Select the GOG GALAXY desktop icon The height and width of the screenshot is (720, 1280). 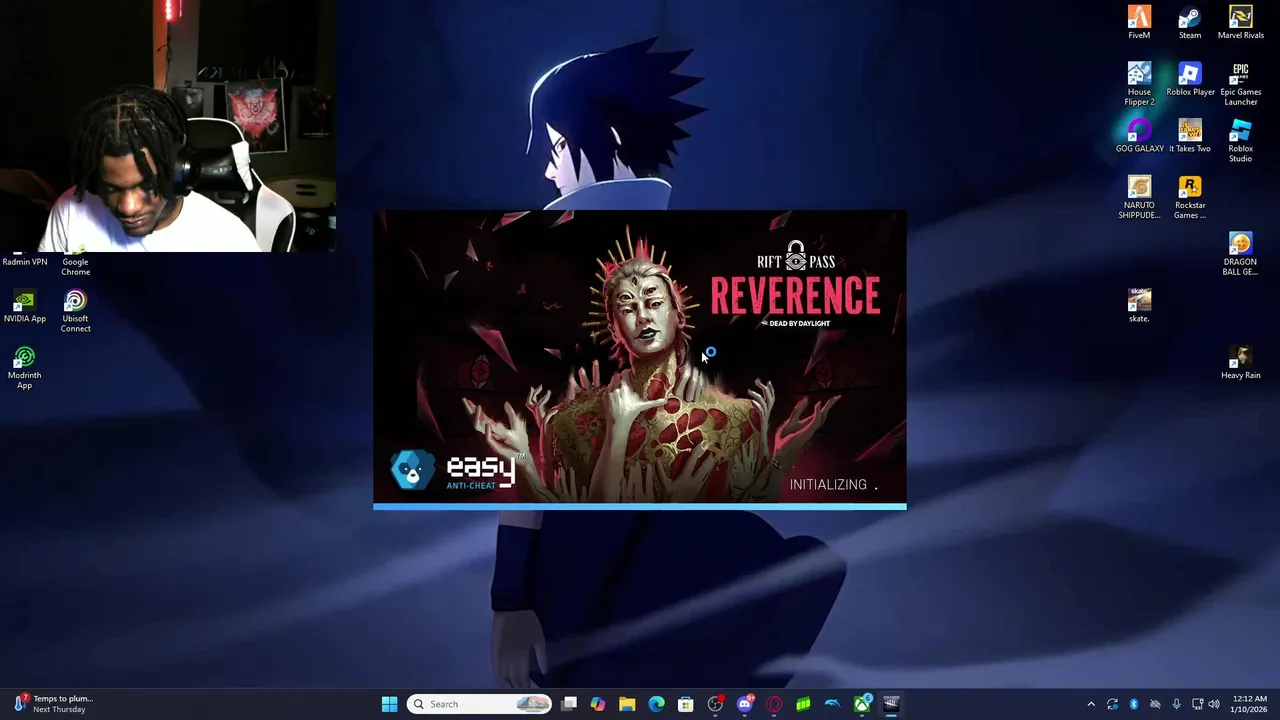pos(1139,136)
